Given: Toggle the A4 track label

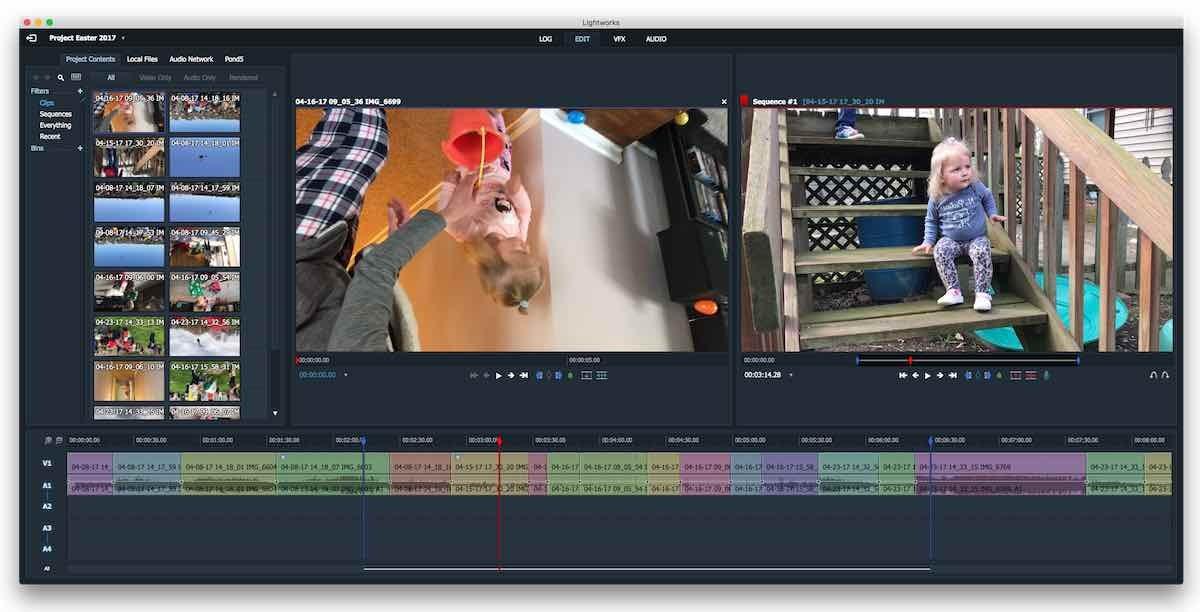Looking at the screenshot, I should point(47,549).
